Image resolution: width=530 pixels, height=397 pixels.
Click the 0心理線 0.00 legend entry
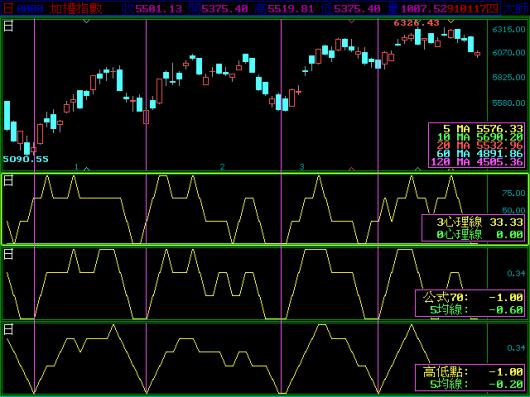pos(480,234)
